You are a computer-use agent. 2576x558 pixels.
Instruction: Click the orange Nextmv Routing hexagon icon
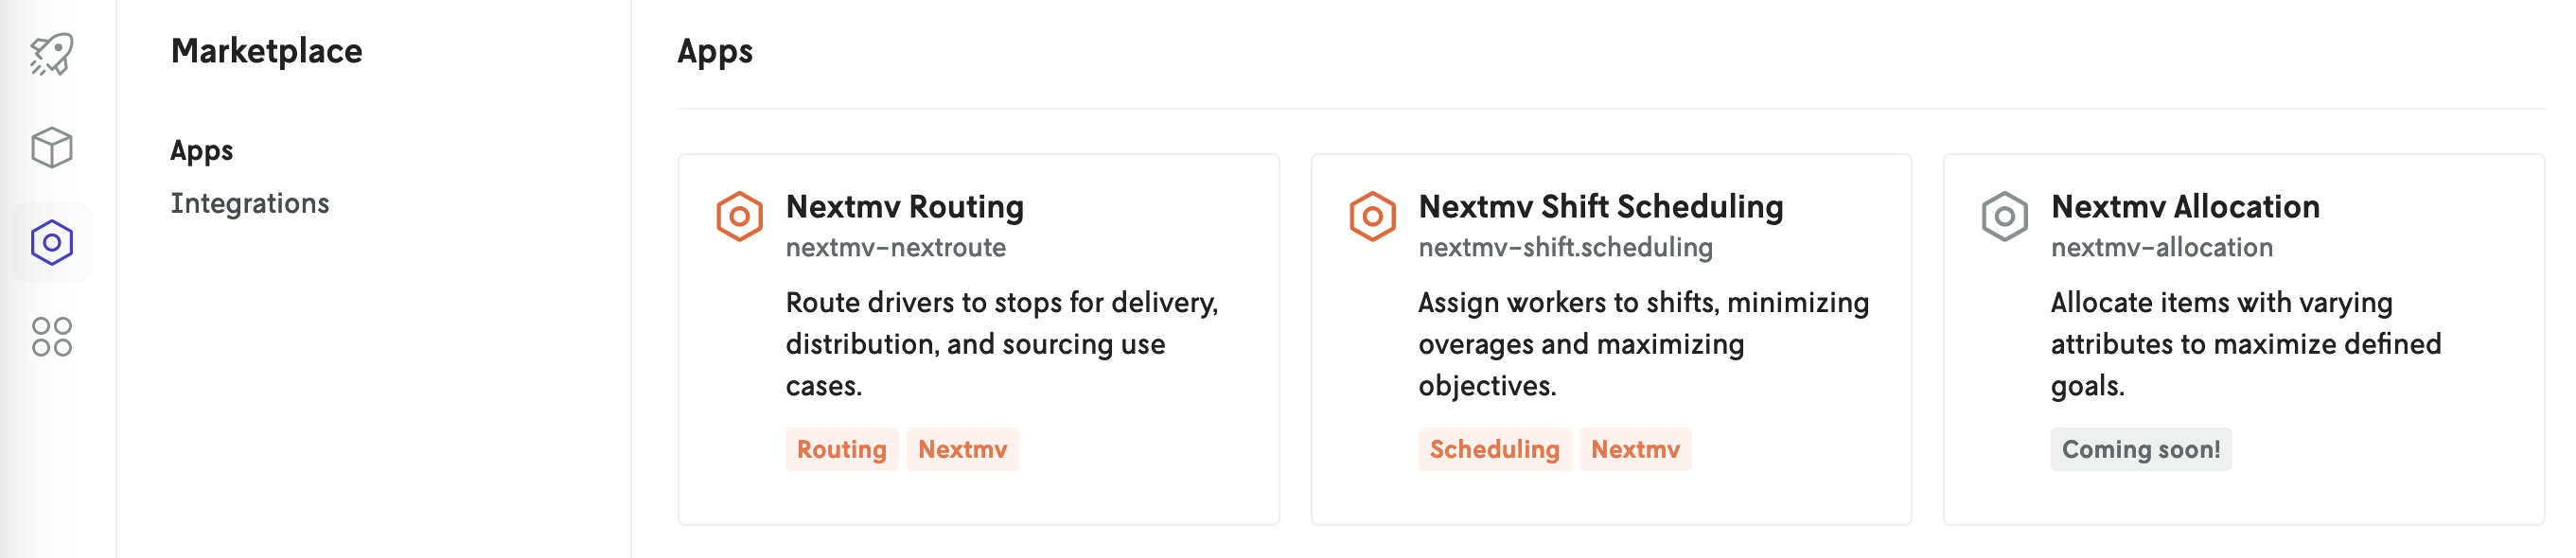pos(739,216)
